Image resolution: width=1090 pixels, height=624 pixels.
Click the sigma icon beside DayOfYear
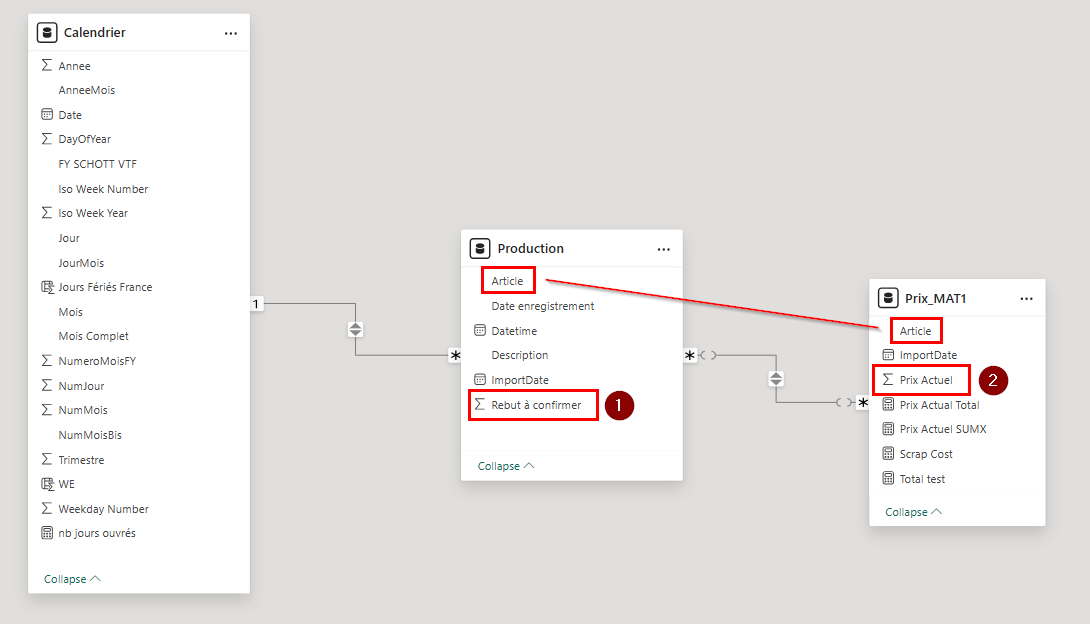pyautogui.click(x=47, y=139)
